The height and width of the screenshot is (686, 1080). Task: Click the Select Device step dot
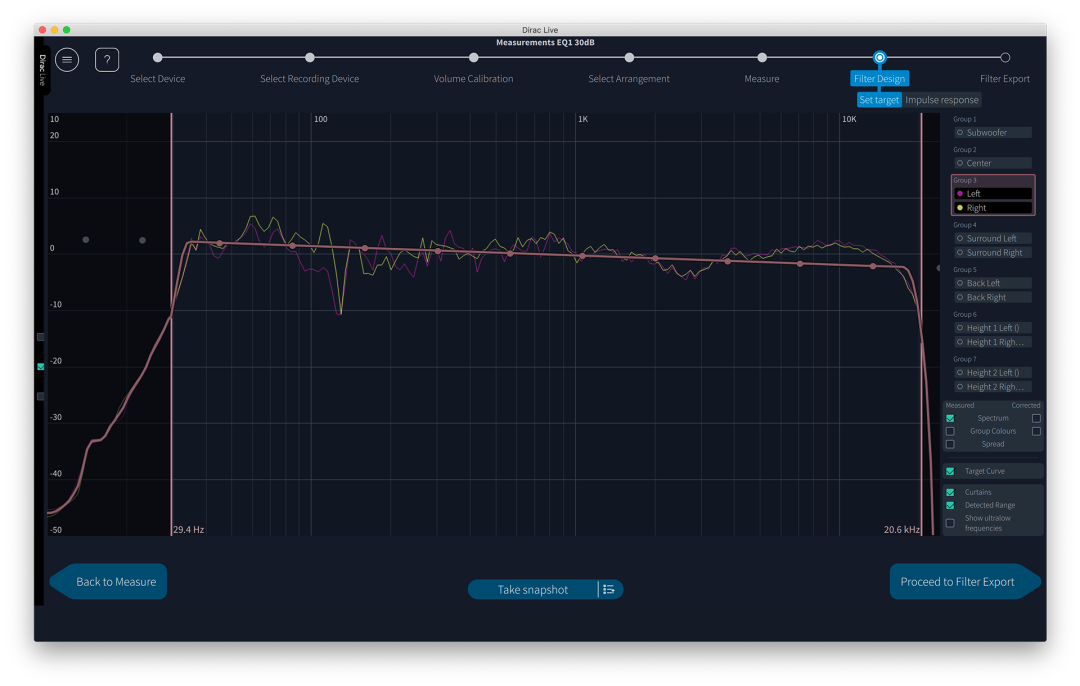[x=158, y=58]
